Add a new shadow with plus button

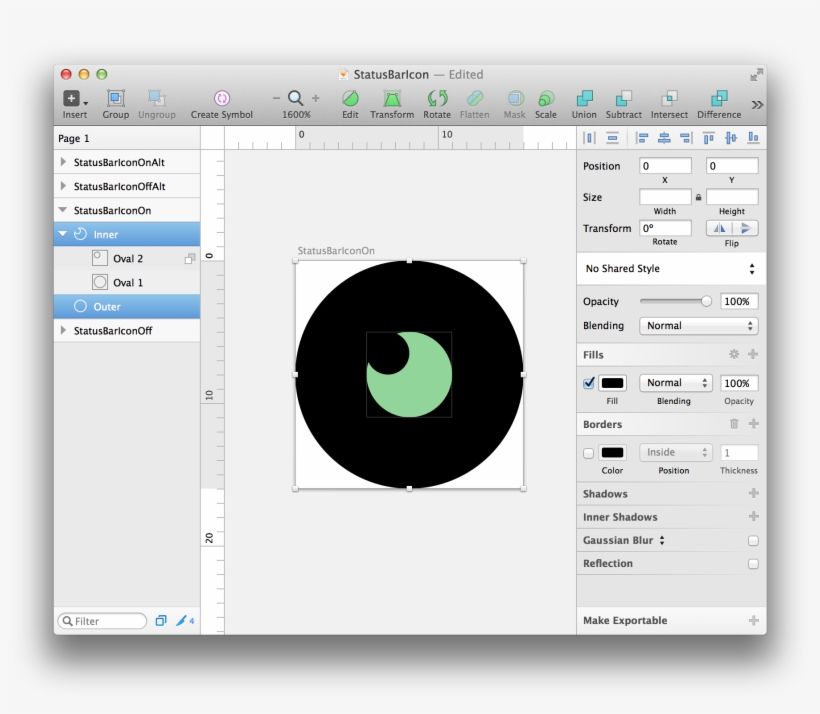[753, 494]
